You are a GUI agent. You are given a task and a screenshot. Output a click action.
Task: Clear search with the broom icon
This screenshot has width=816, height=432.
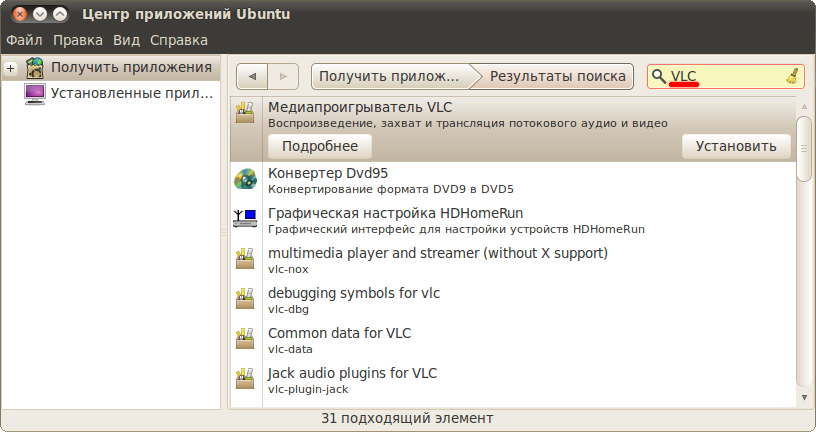pos(793,77)
